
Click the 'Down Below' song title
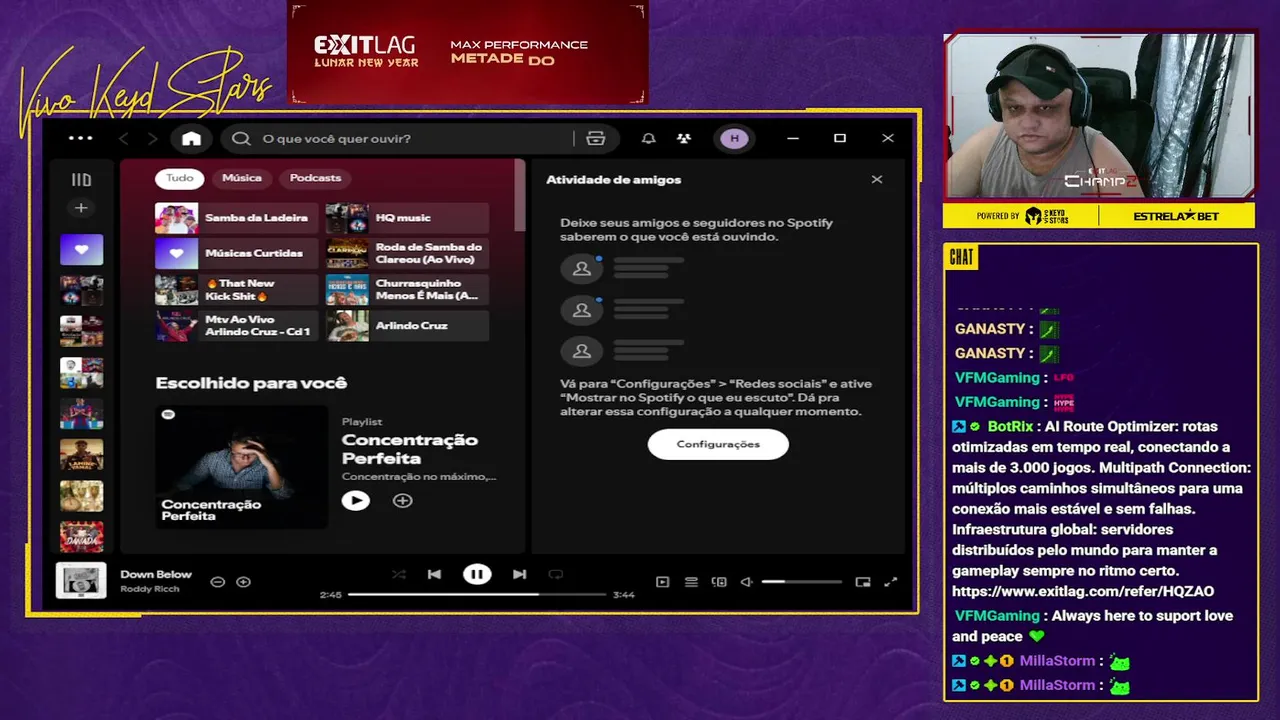[156, 574]
